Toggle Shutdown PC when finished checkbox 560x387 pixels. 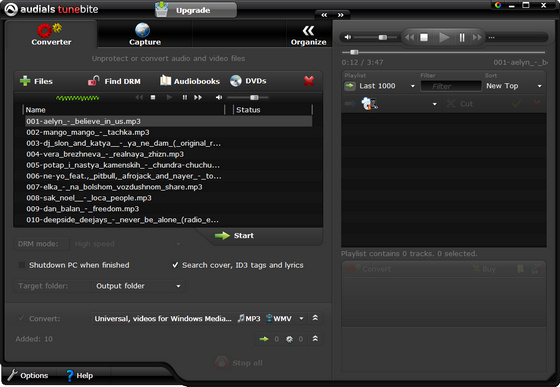22,265
